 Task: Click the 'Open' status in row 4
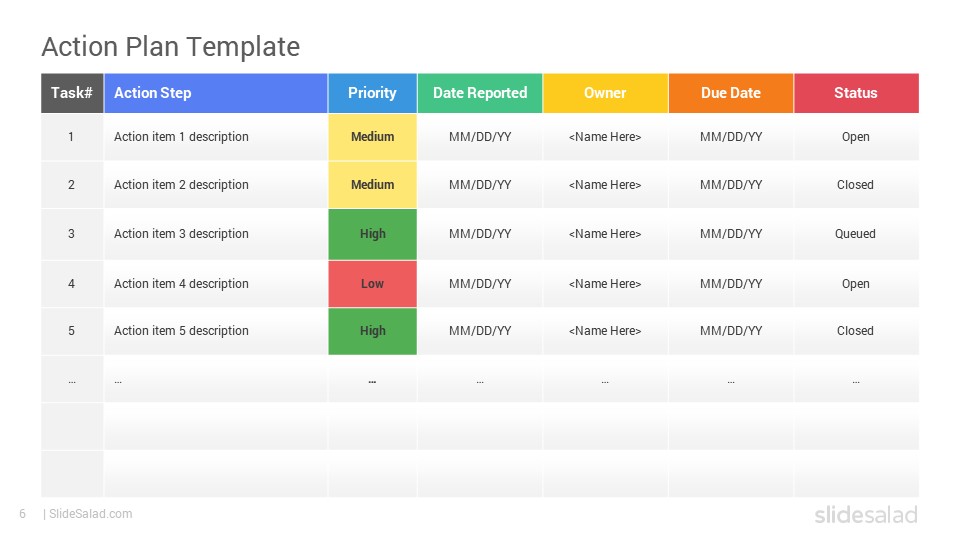[856, 284]
